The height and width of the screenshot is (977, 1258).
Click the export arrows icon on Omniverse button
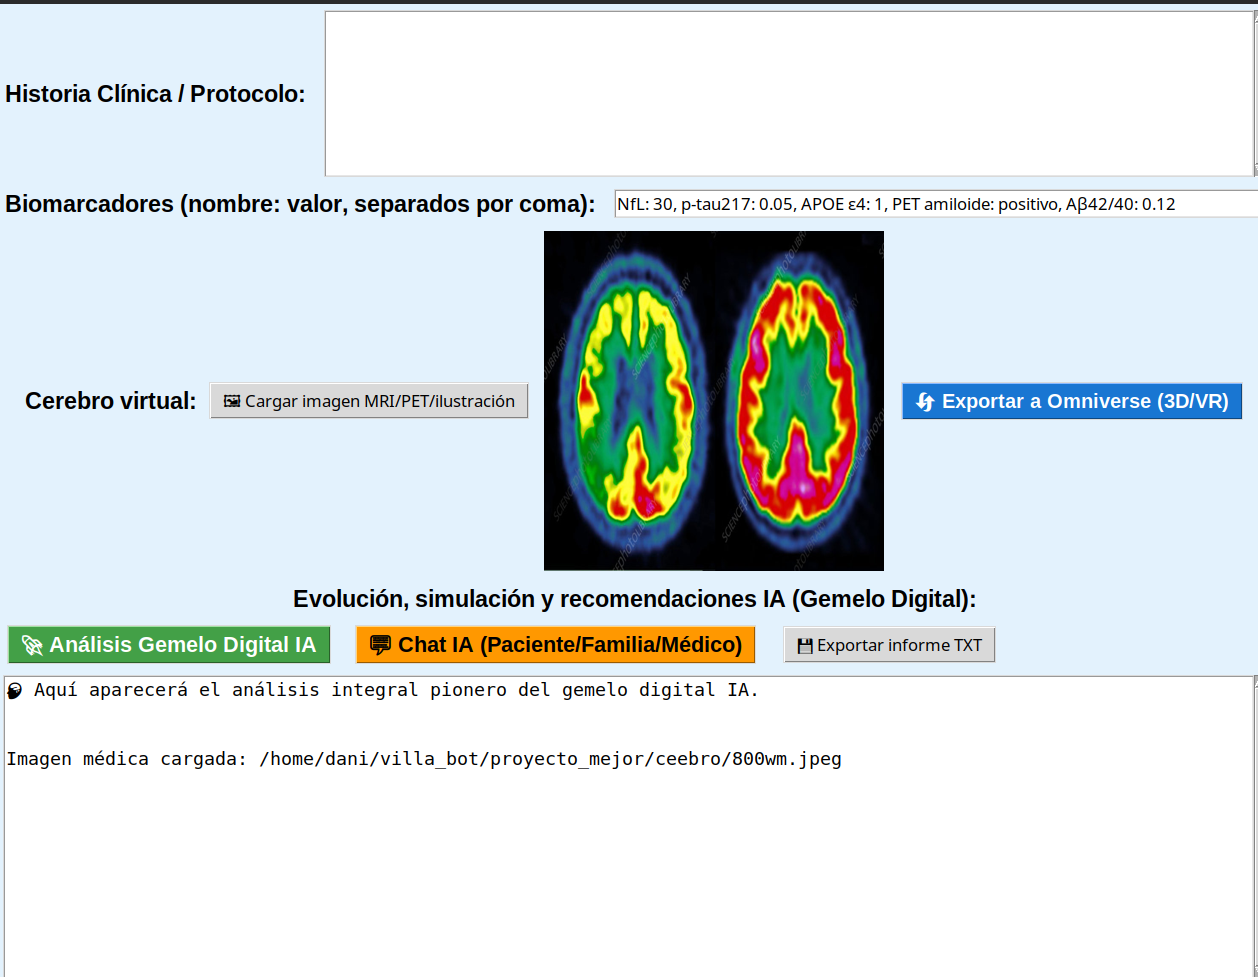pyautogui.click(x=923, y=400)
